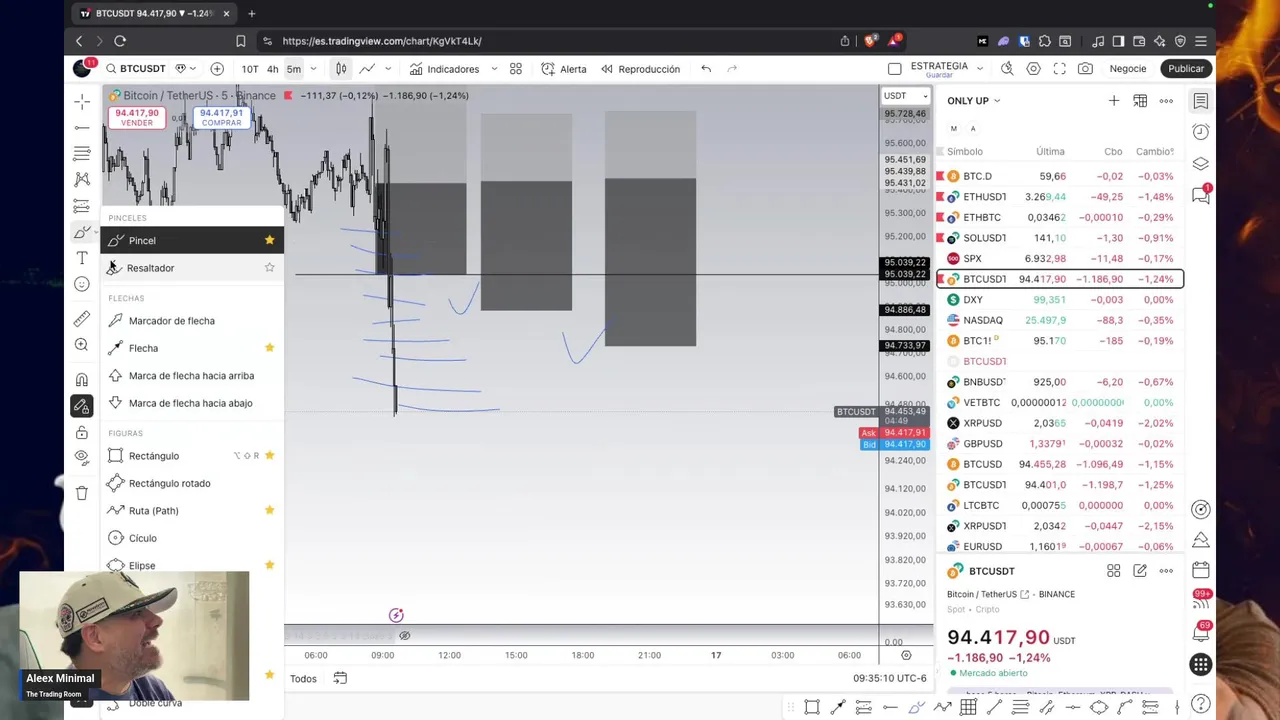Expand the Indicadores favorites dropdown arrow
This screenshot has height=720, width=1280.
click(x=494, y=69)
